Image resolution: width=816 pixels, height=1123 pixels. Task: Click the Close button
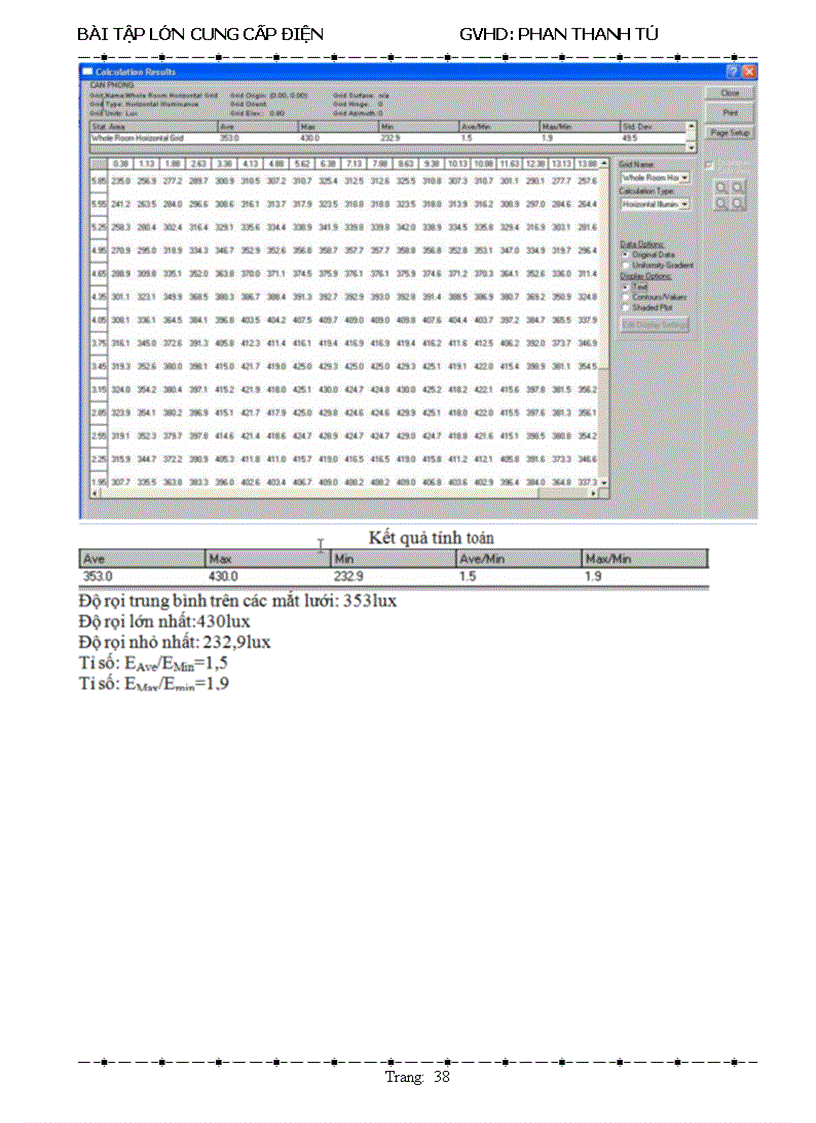pos(729,93)
